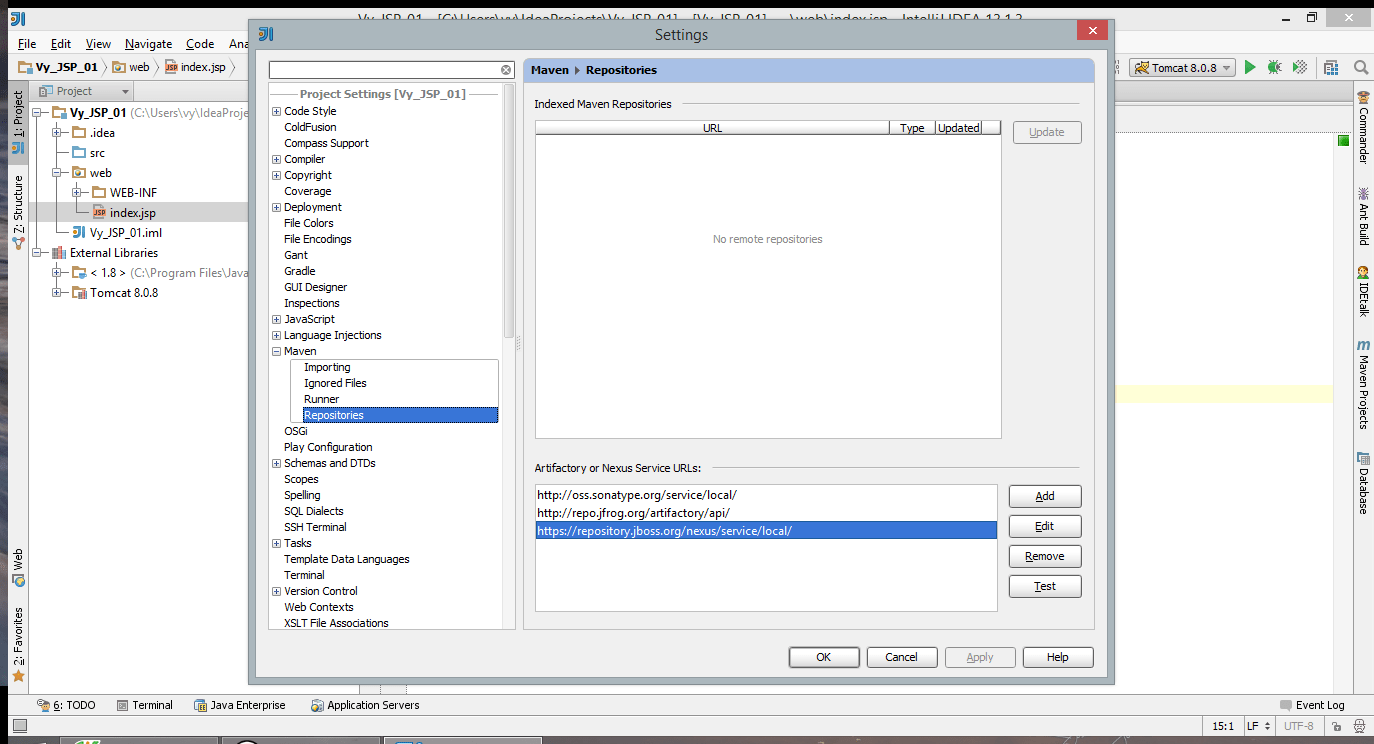Open the Ant Build tool window
The image size is (1374, 744).
click(x=1363, y=217)
